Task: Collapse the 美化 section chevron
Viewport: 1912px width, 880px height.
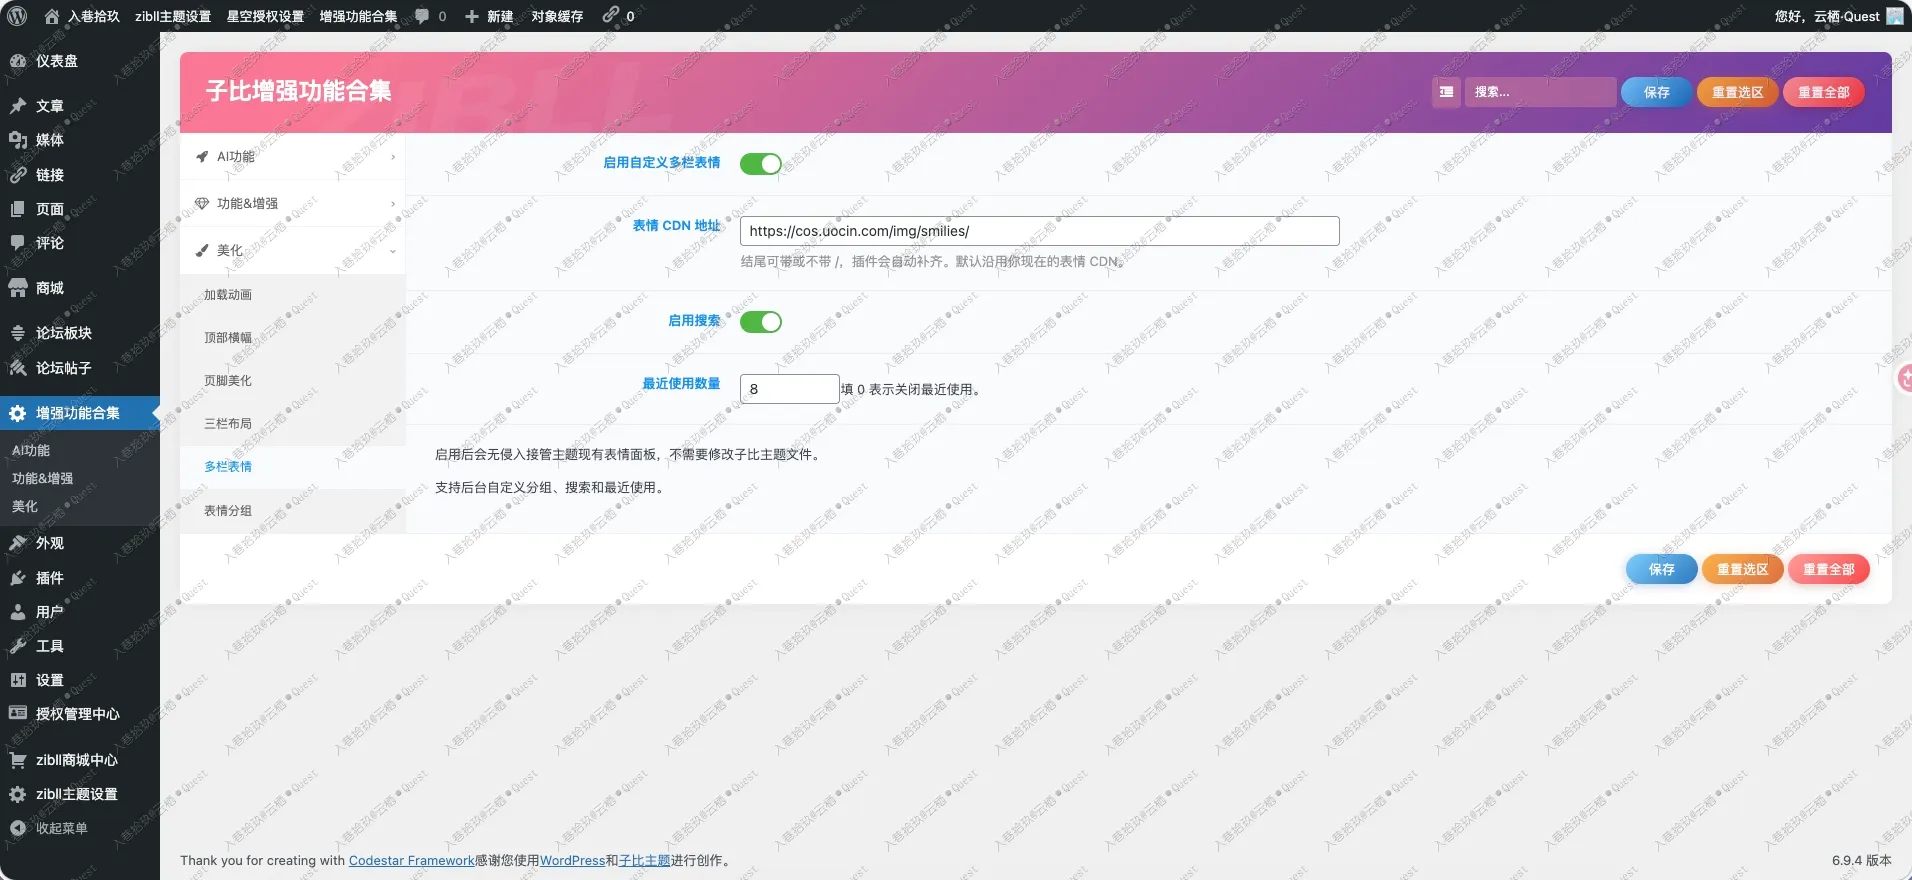Action: coord(393,251)
